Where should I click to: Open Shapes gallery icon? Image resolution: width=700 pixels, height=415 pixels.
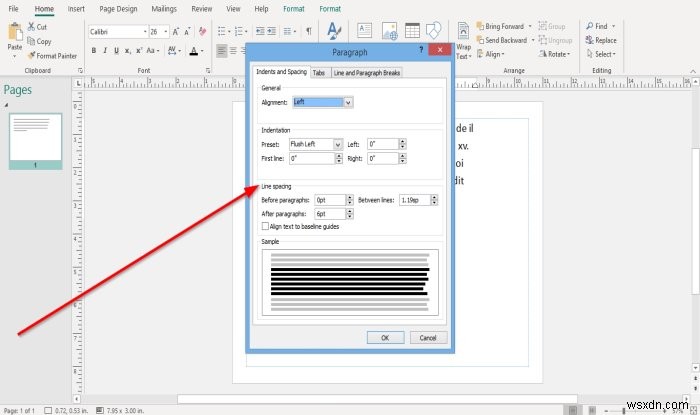(433, 31)
